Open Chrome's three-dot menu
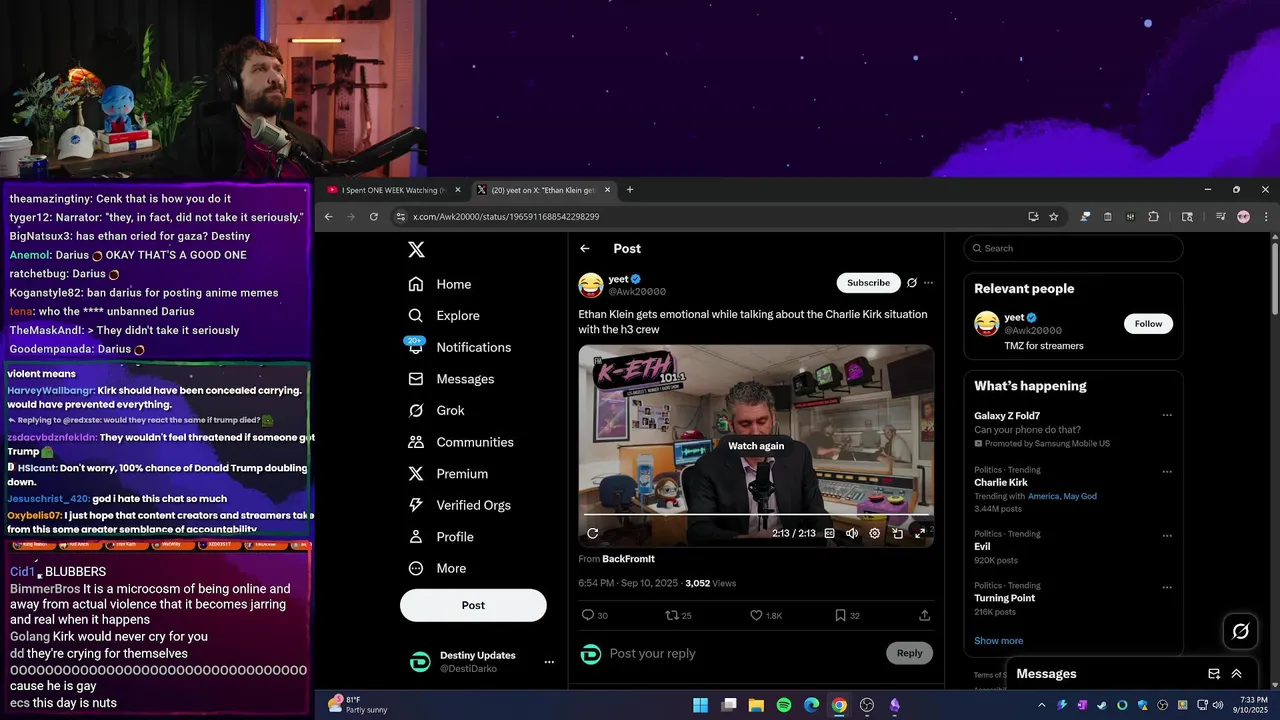The height and width of the screenshot is (720, 1280). (1266, 216)
